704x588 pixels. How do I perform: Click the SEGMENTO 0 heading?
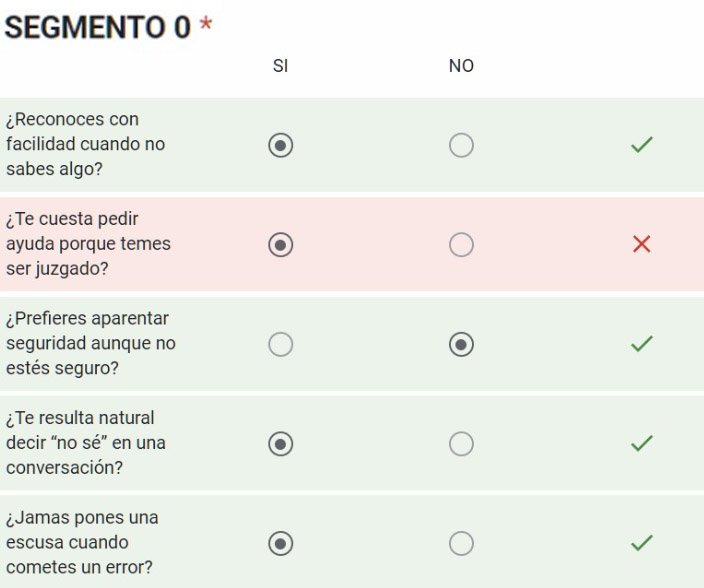tap(97, 27)
